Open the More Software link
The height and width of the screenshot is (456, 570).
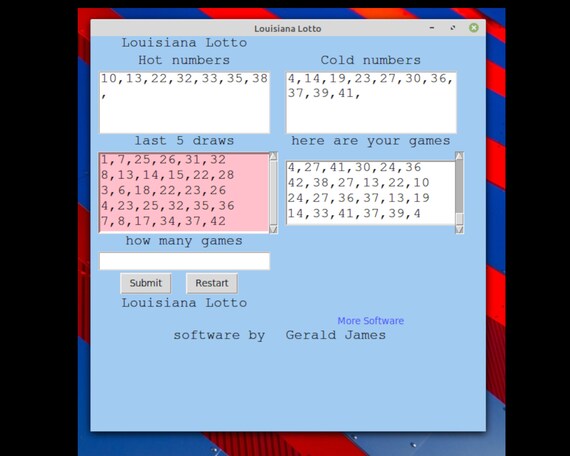(370, 321)
